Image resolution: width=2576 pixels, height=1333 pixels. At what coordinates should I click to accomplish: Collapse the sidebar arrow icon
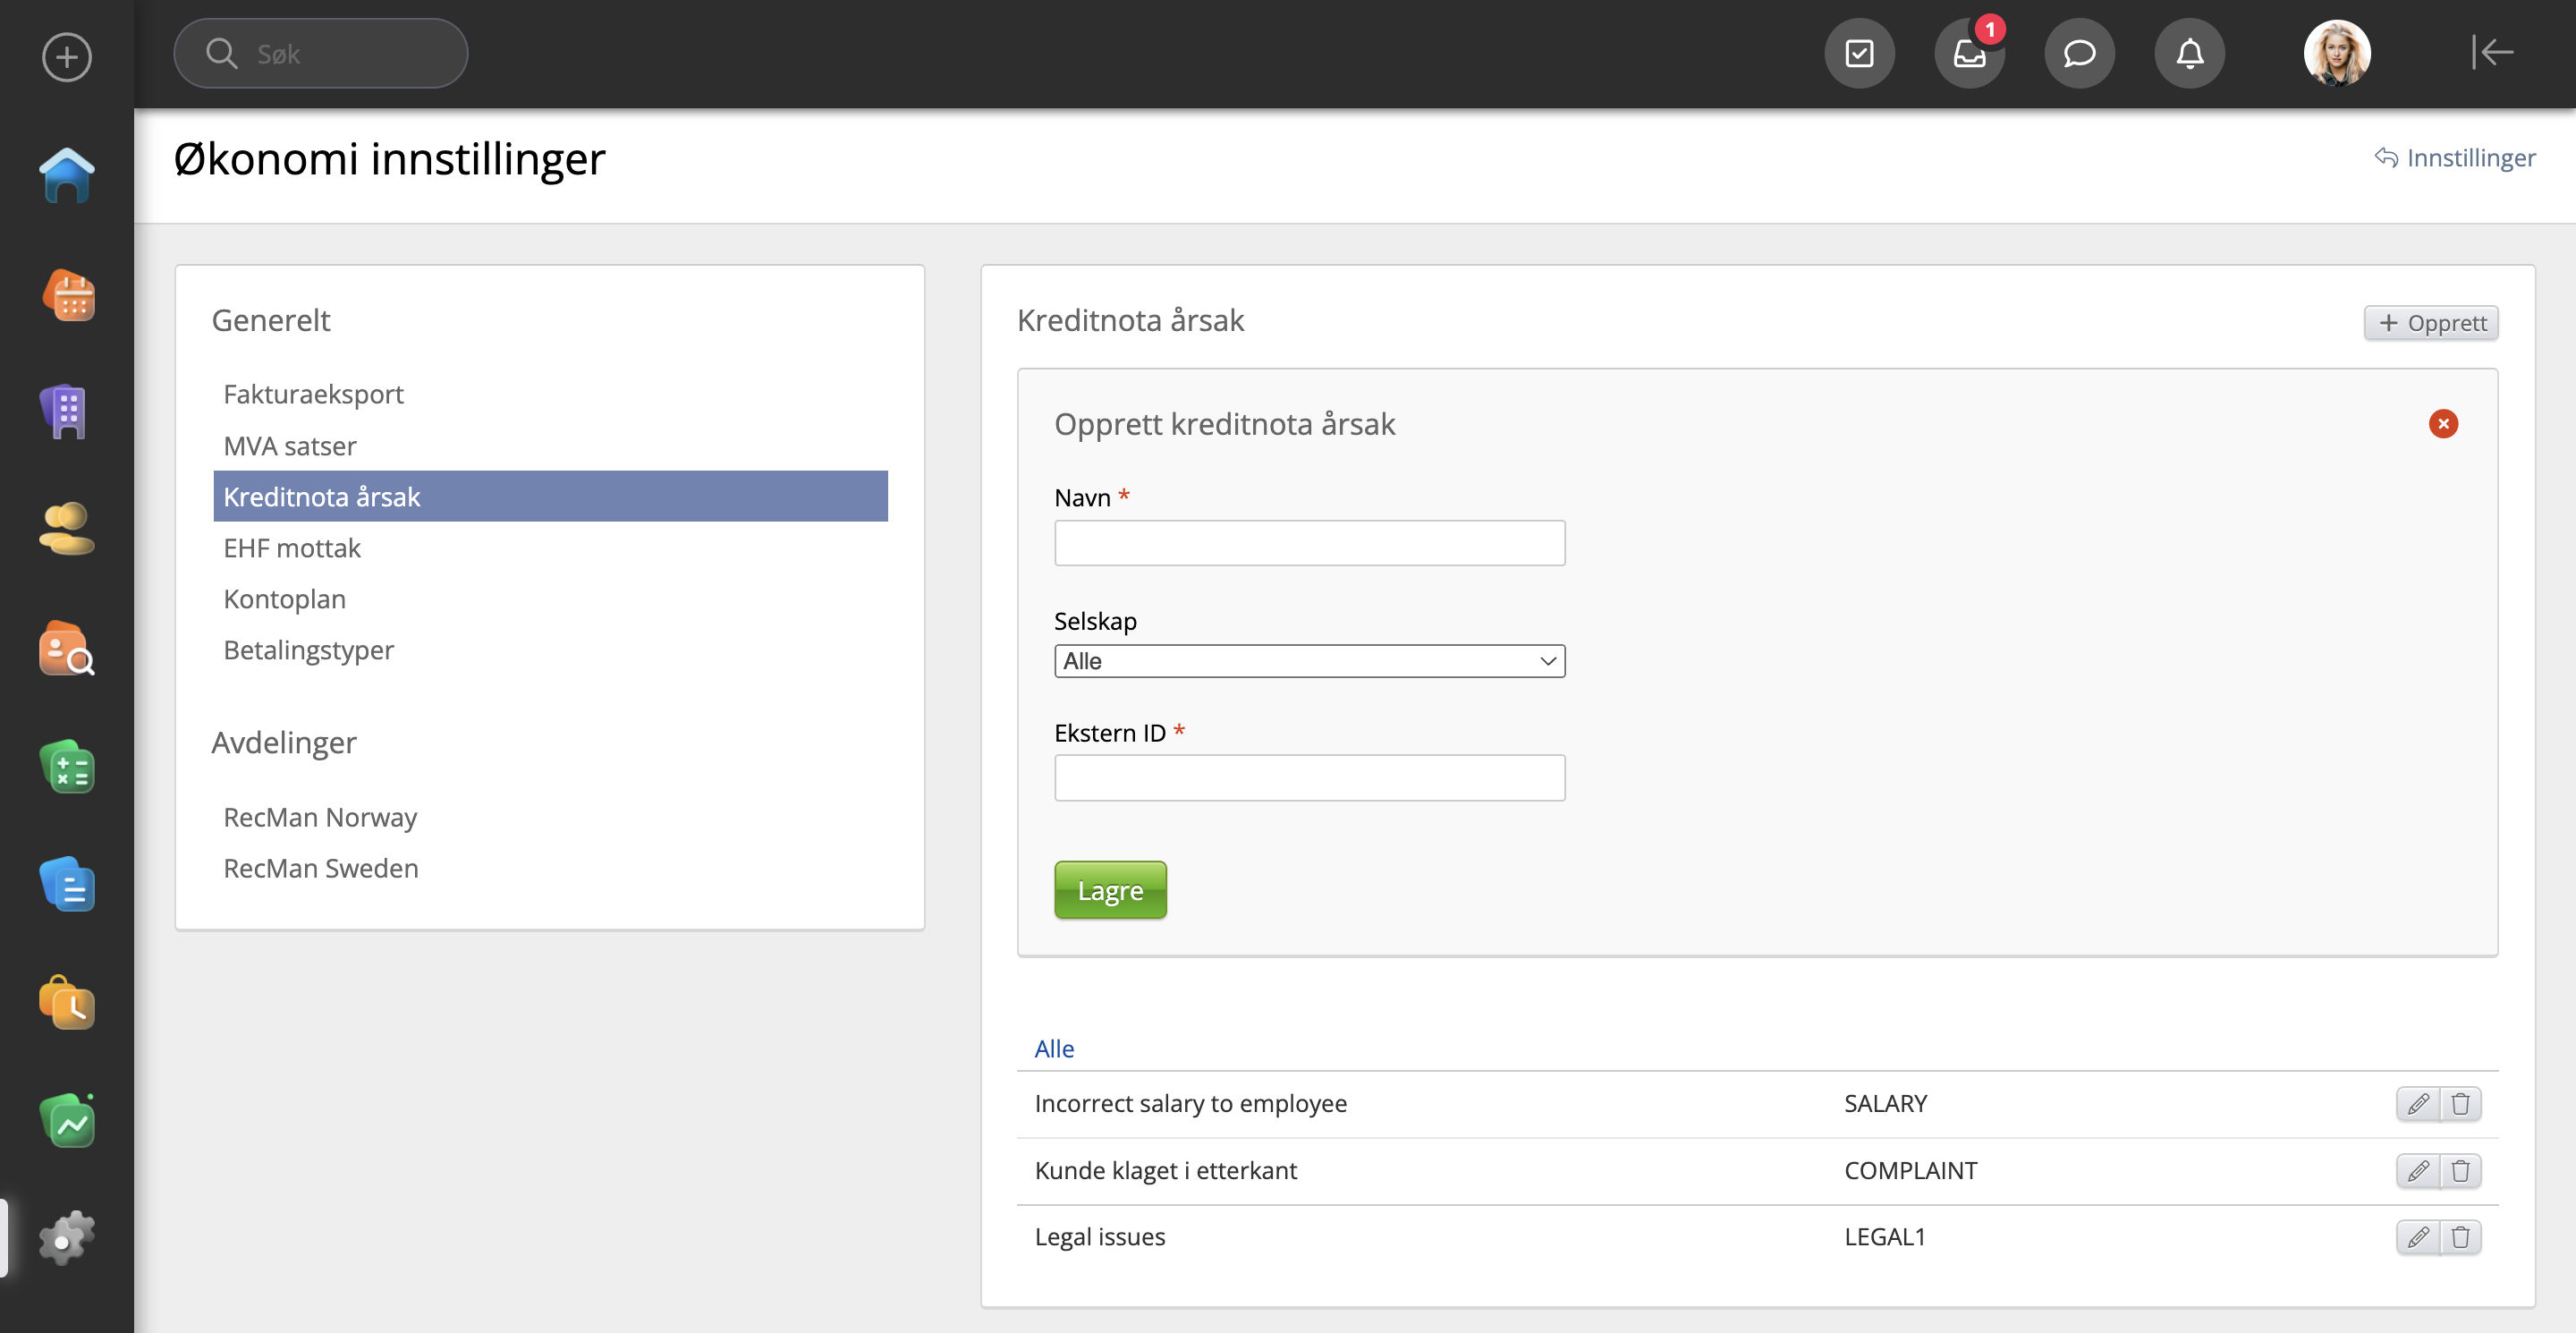(x=2491, y=52)
